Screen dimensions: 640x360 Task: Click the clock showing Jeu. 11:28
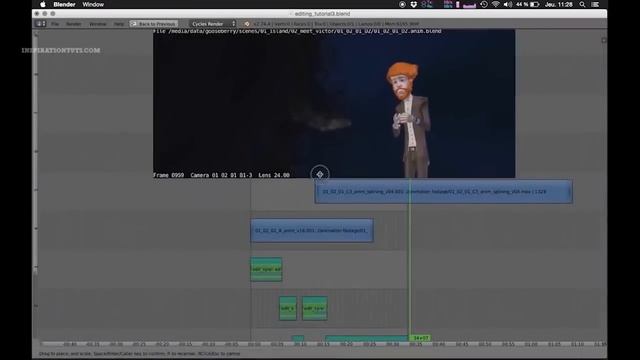pyautogui.click(x=559, y=4)
